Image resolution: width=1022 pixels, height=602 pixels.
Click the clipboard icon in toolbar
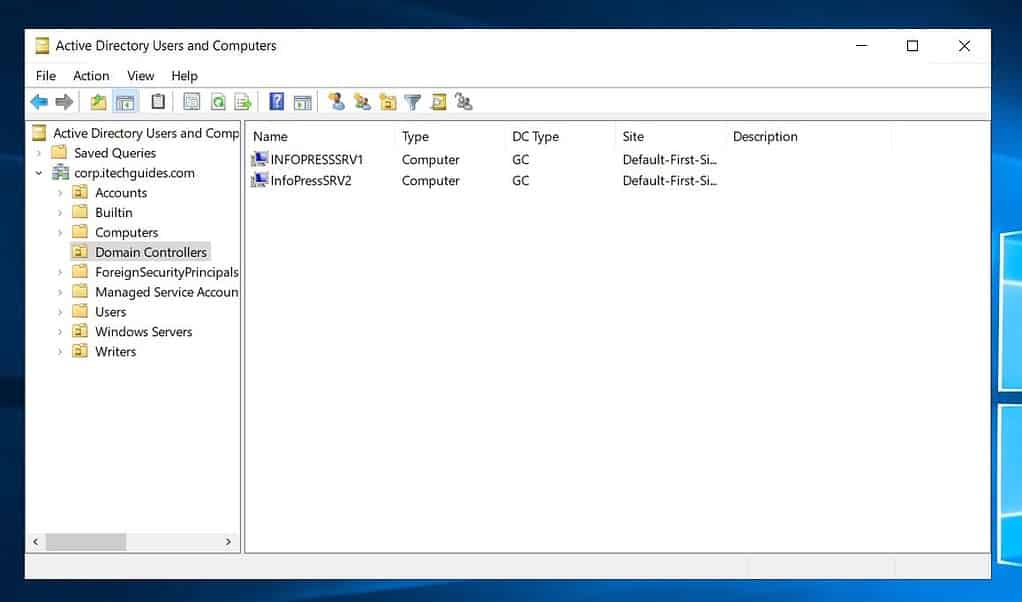(x=158, y=102)
